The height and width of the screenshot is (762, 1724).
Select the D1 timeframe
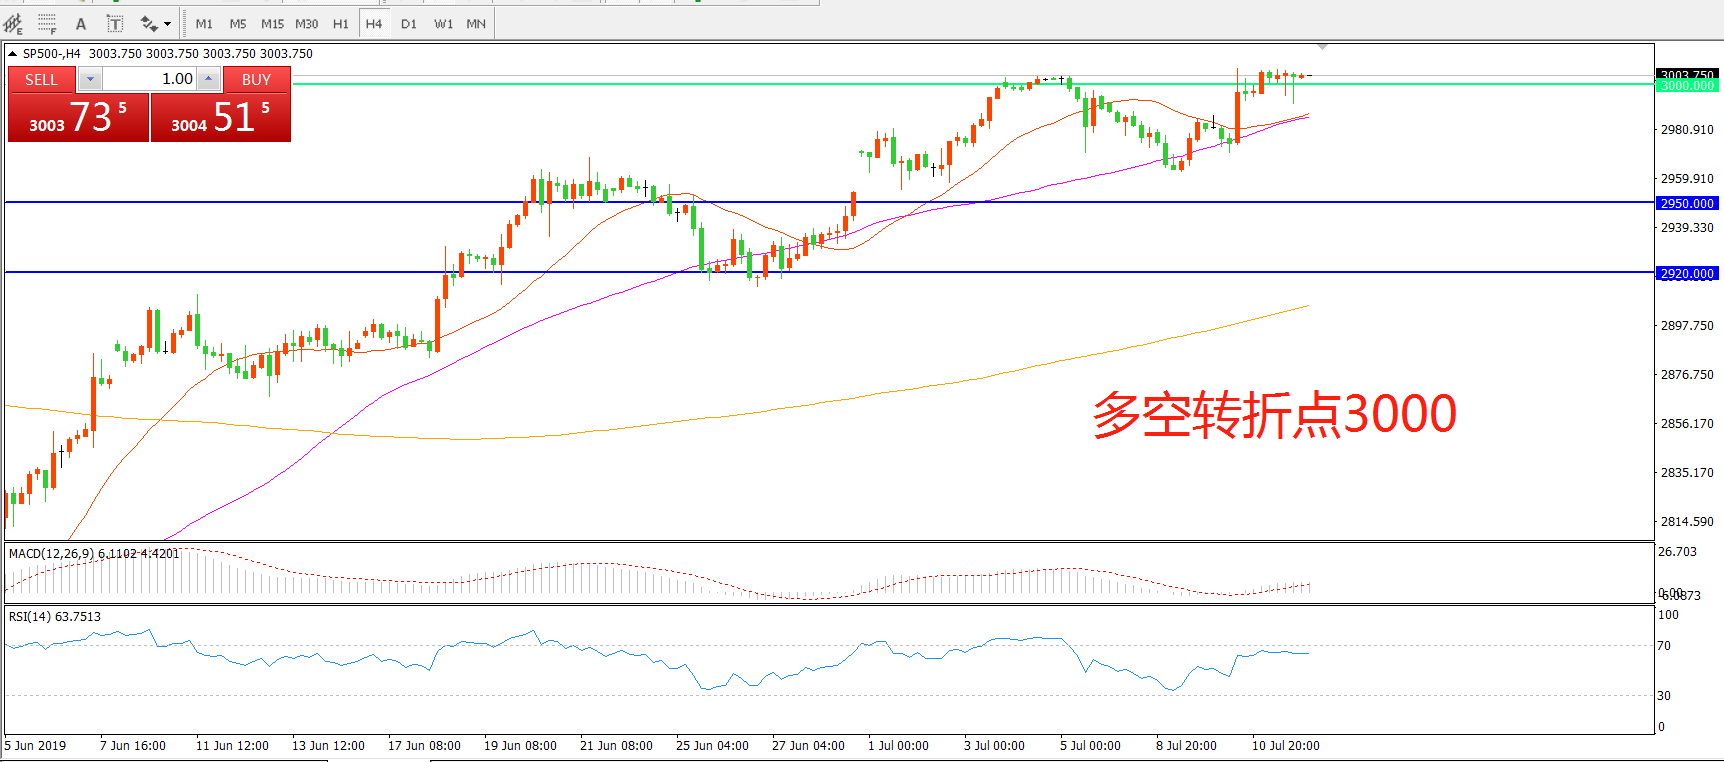coord(409,23)
